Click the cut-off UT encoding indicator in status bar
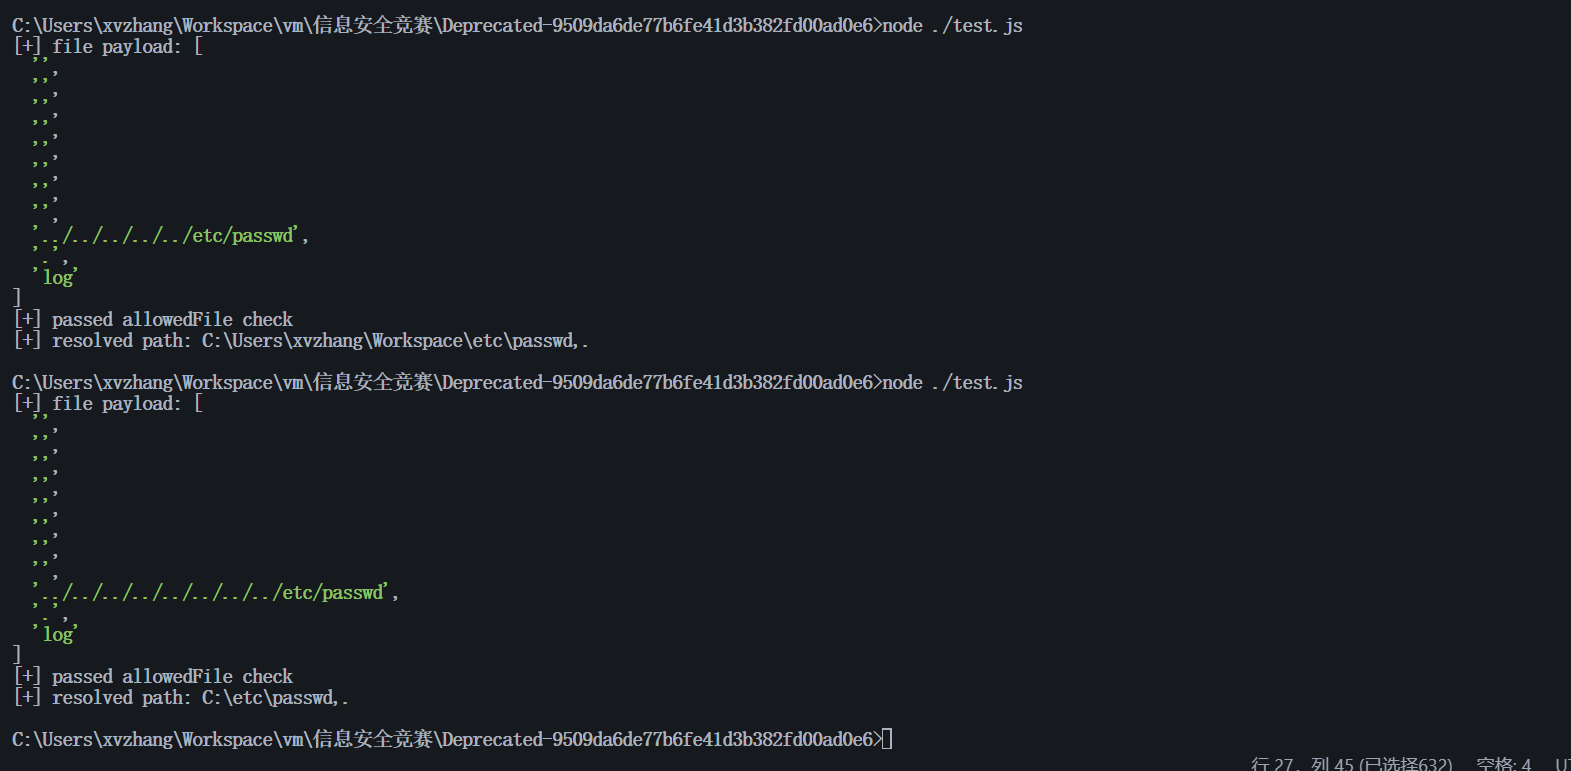Screen dimensions: 1571x771 point(1563,764)
